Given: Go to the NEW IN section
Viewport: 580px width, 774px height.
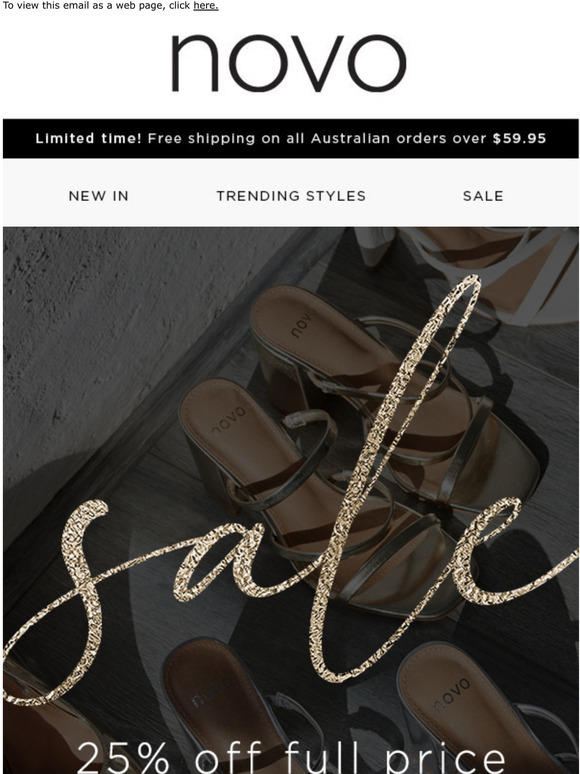Looking at the screenshot, I should (98, 196).
